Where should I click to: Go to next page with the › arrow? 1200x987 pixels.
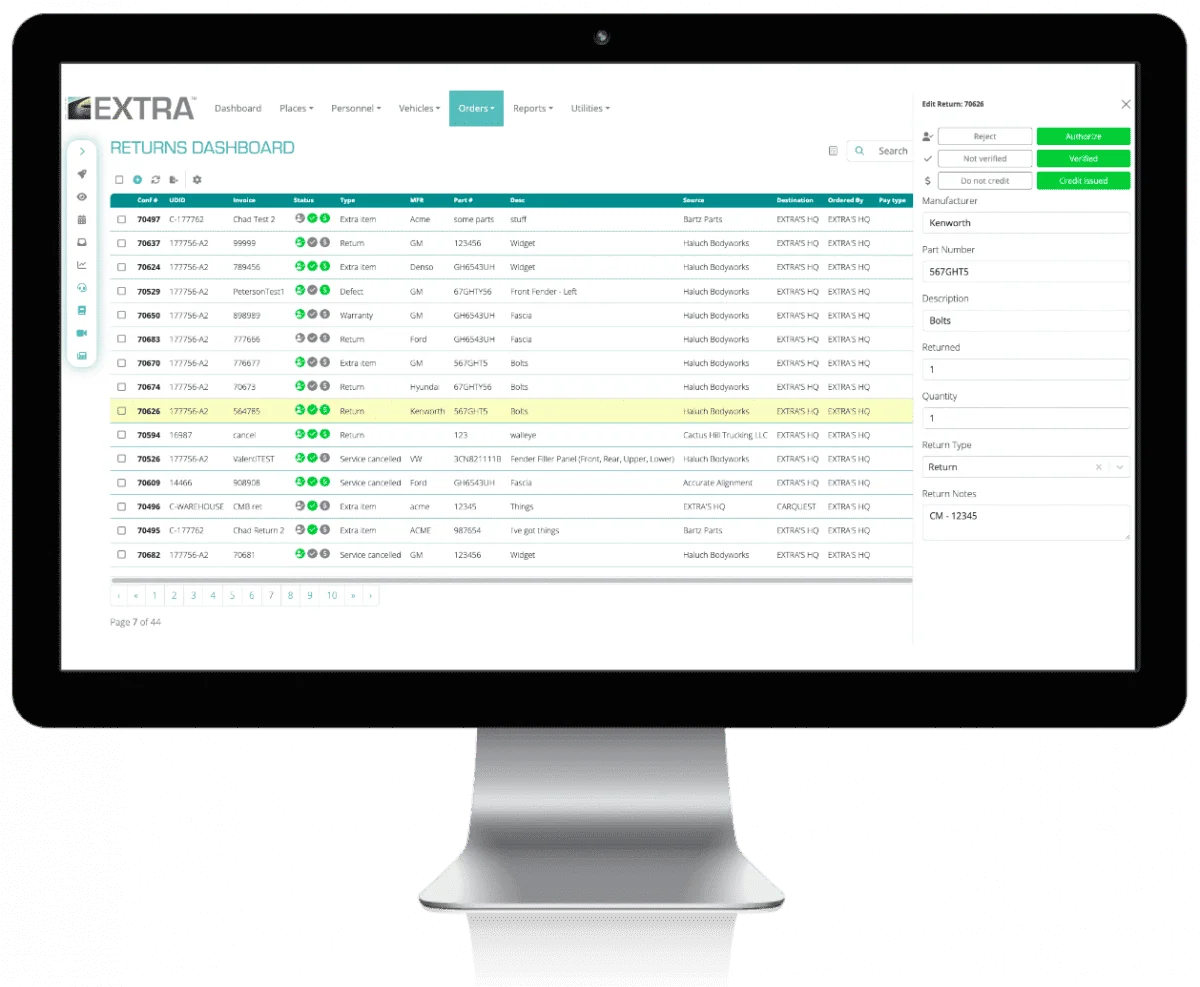point(370,595)
